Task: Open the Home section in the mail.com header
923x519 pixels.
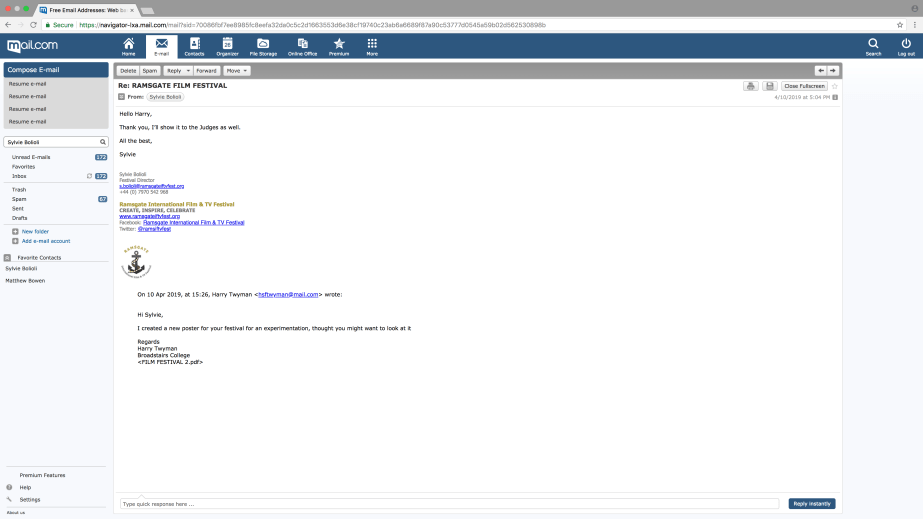Action: (128, 46)
